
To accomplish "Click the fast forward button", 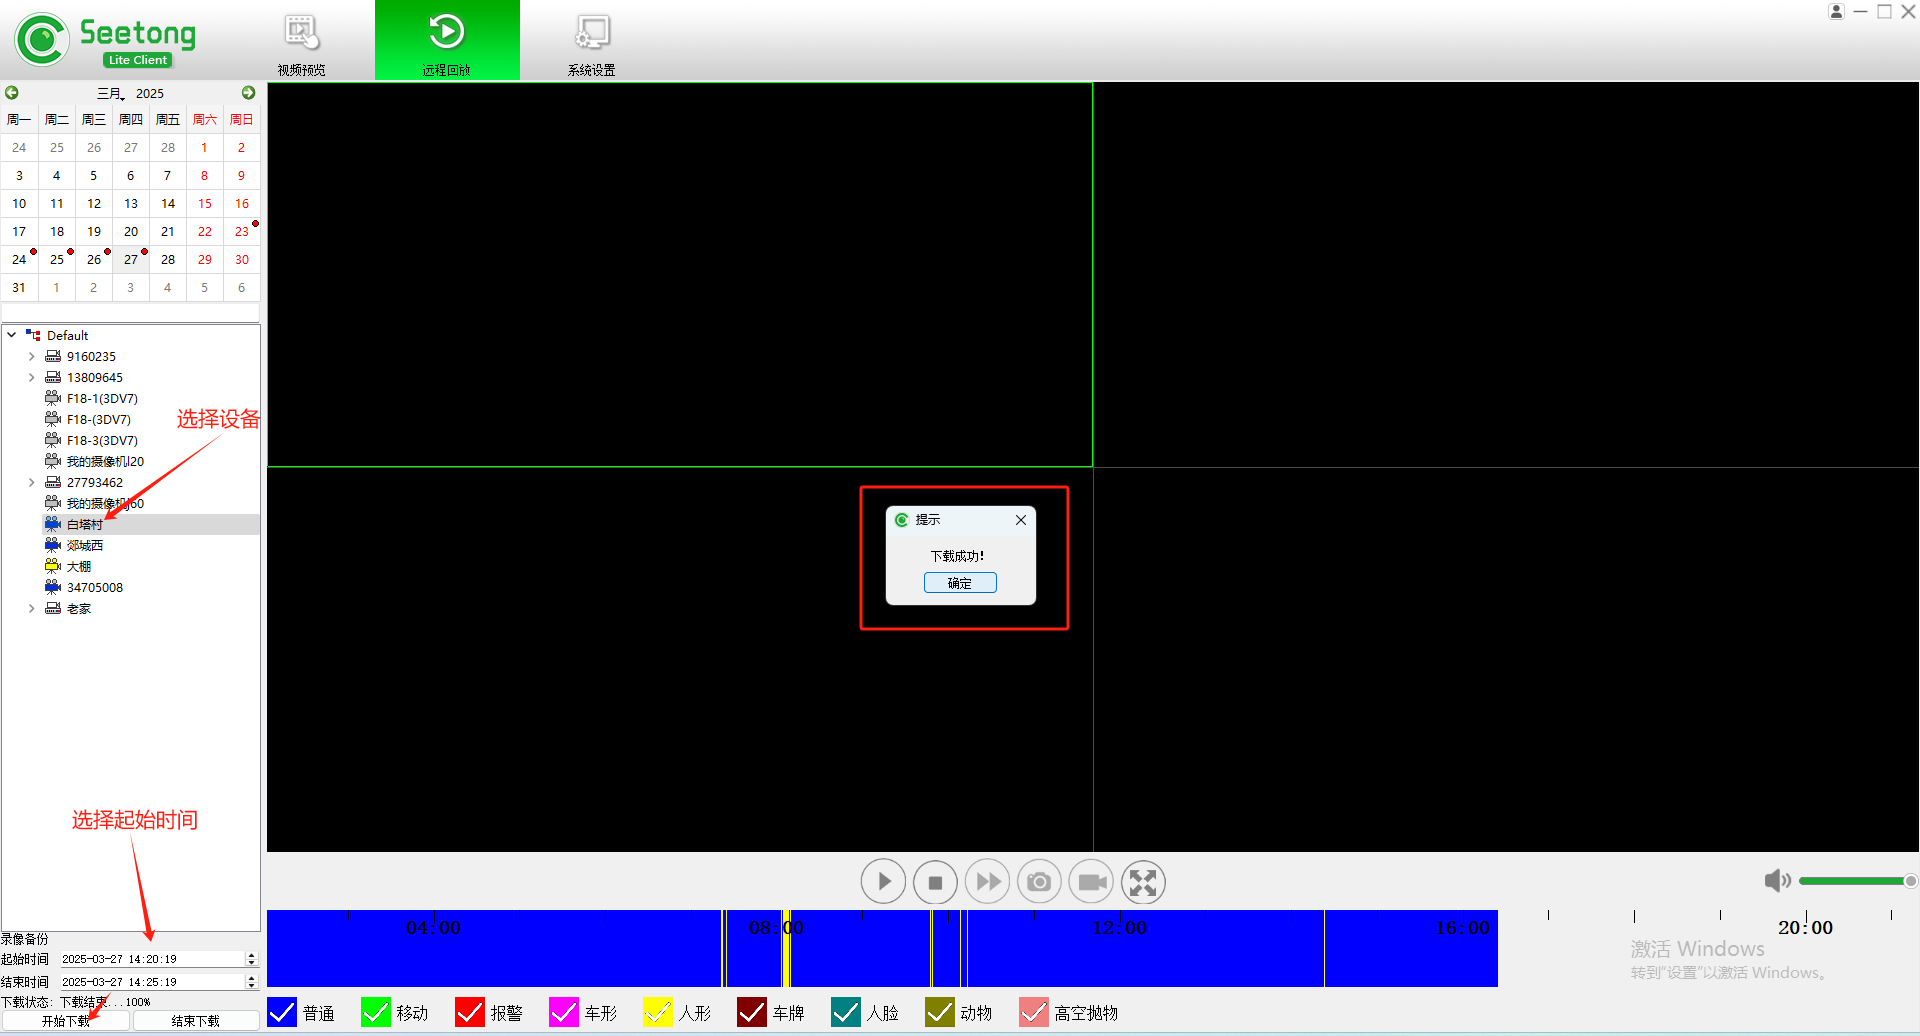I will click(x=987, y=882).
